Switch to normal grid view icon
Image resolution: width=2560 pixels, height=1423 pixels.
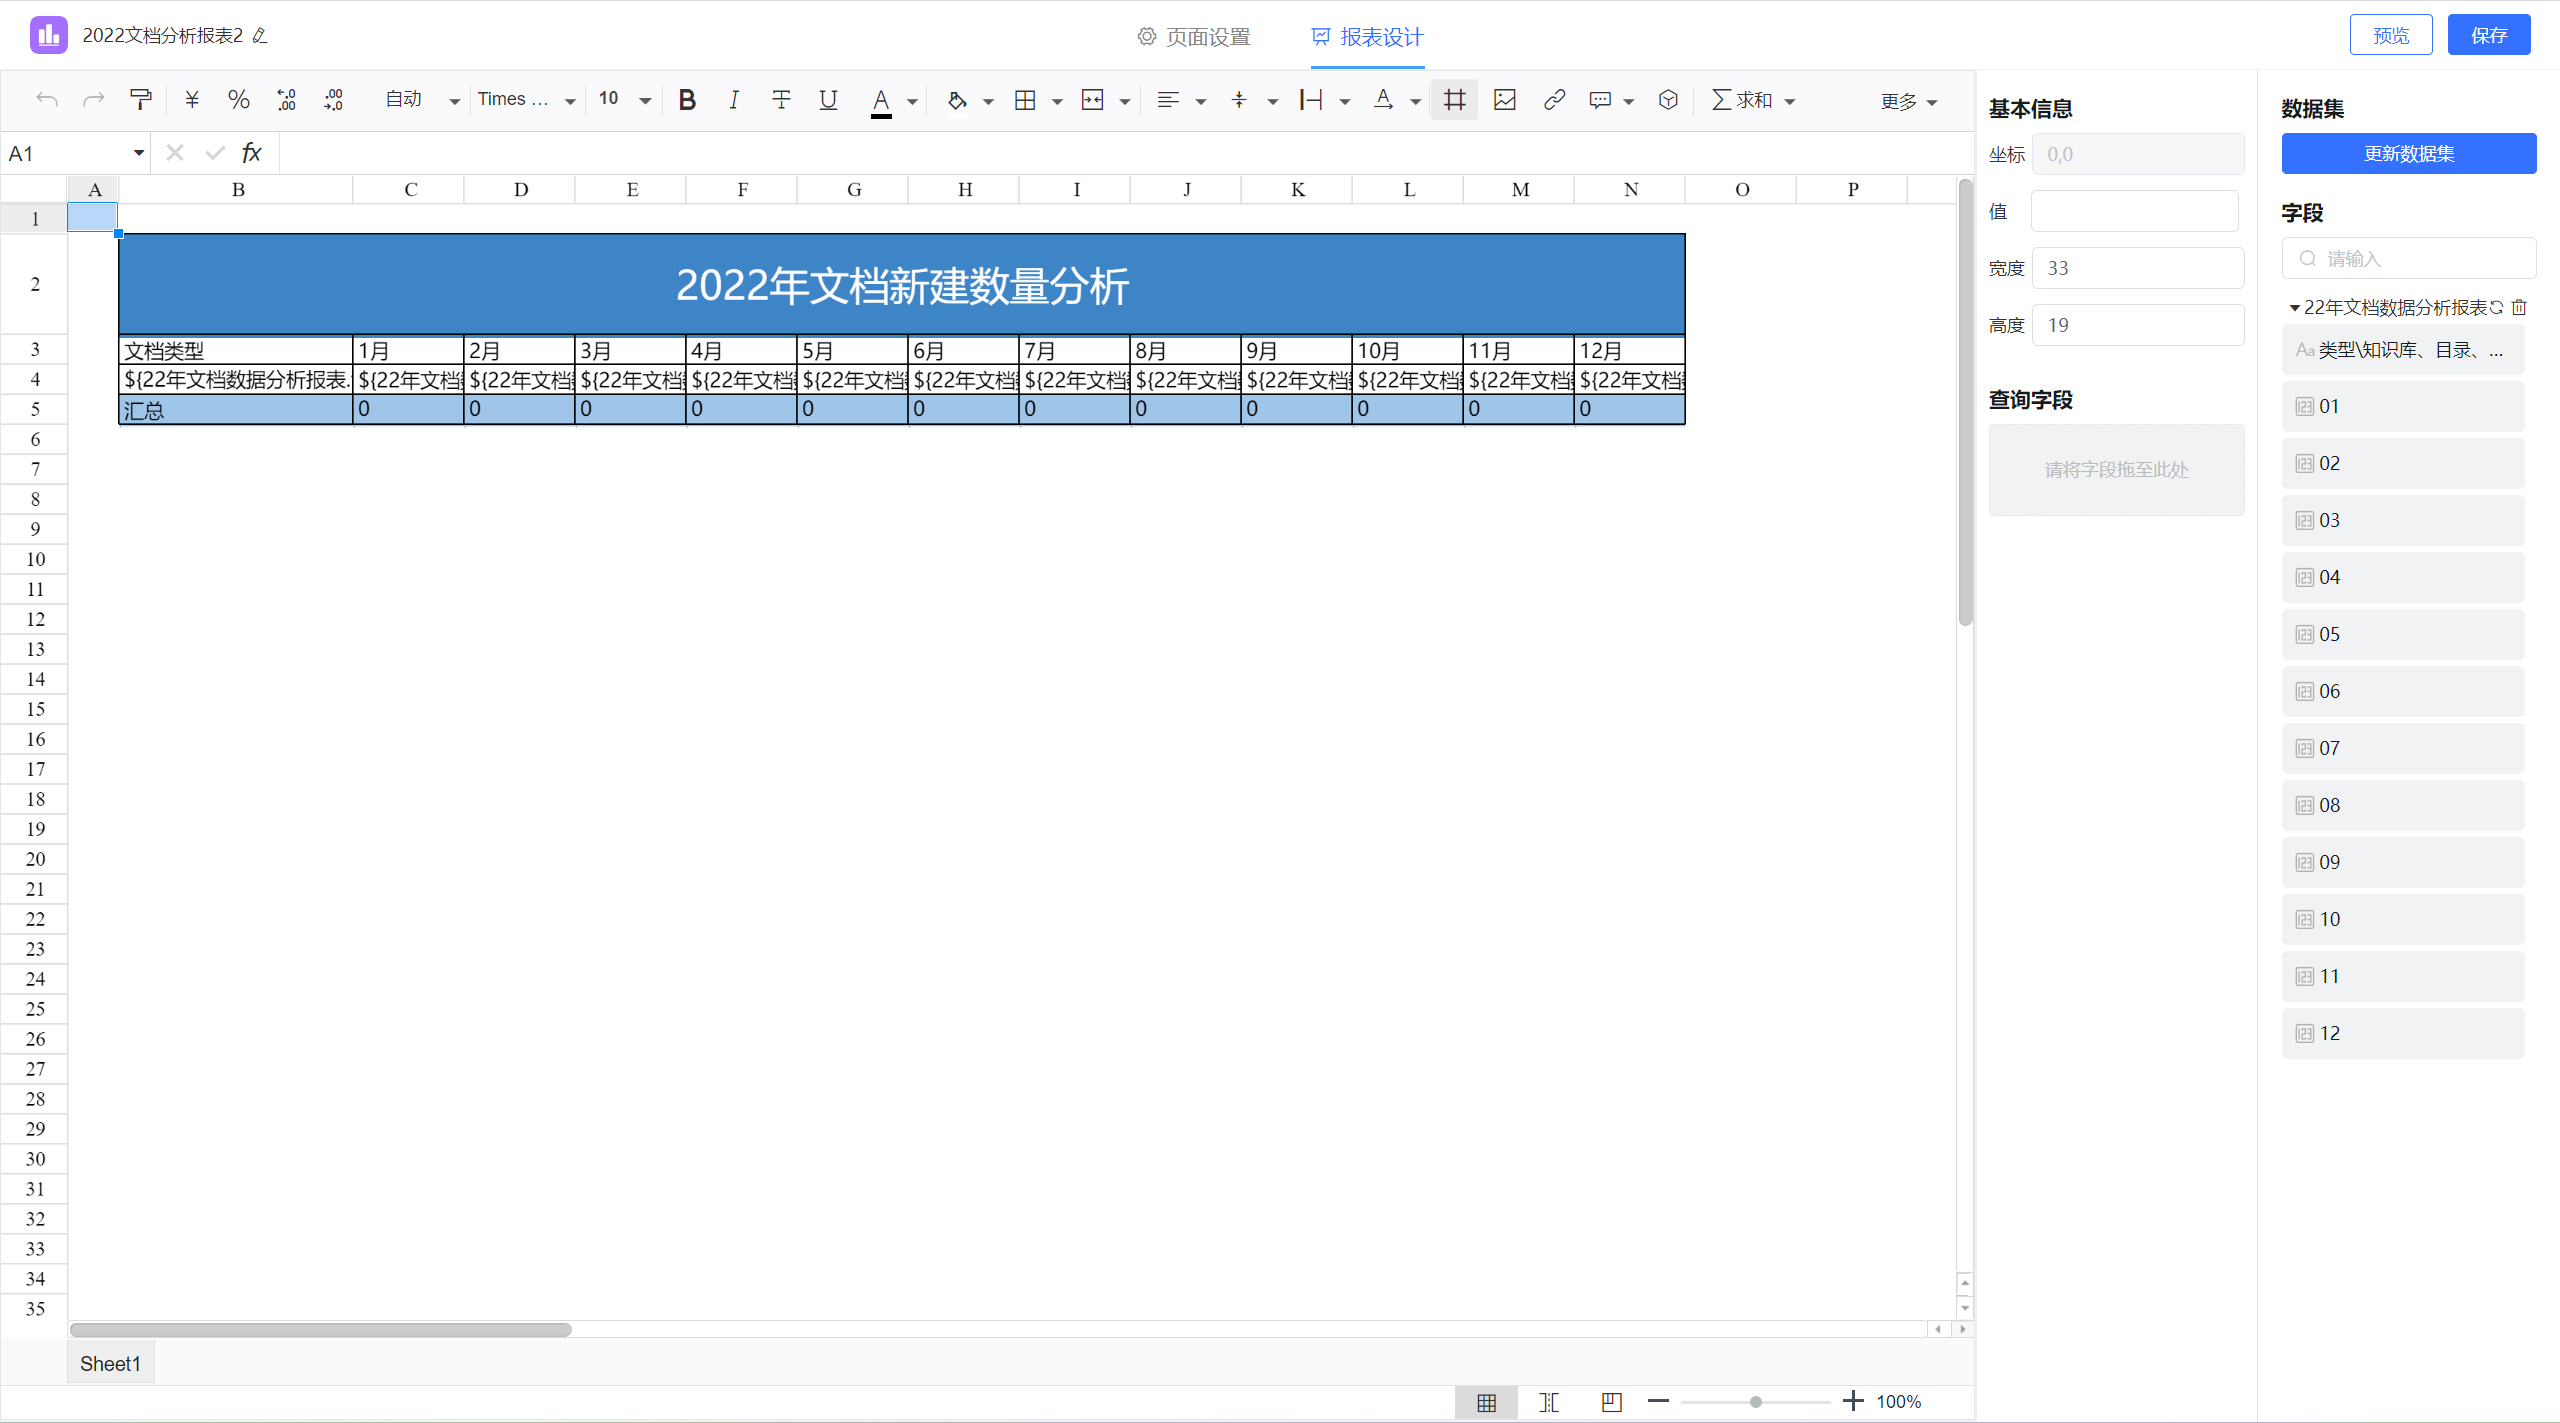click(x=1487, y=1402)
